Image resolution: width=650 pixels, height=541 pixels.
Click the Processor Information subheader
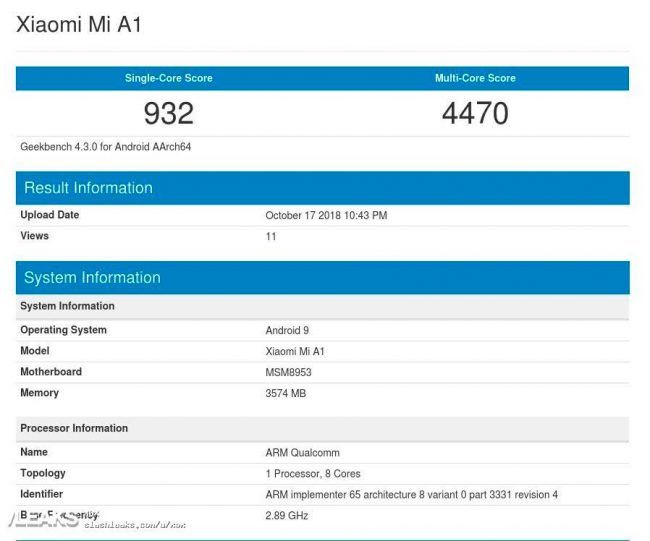coord(323,429)
